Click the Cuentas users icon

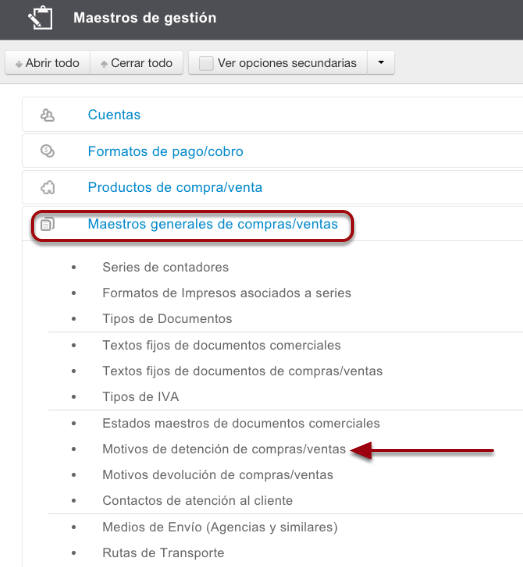[x=47, y=115]
